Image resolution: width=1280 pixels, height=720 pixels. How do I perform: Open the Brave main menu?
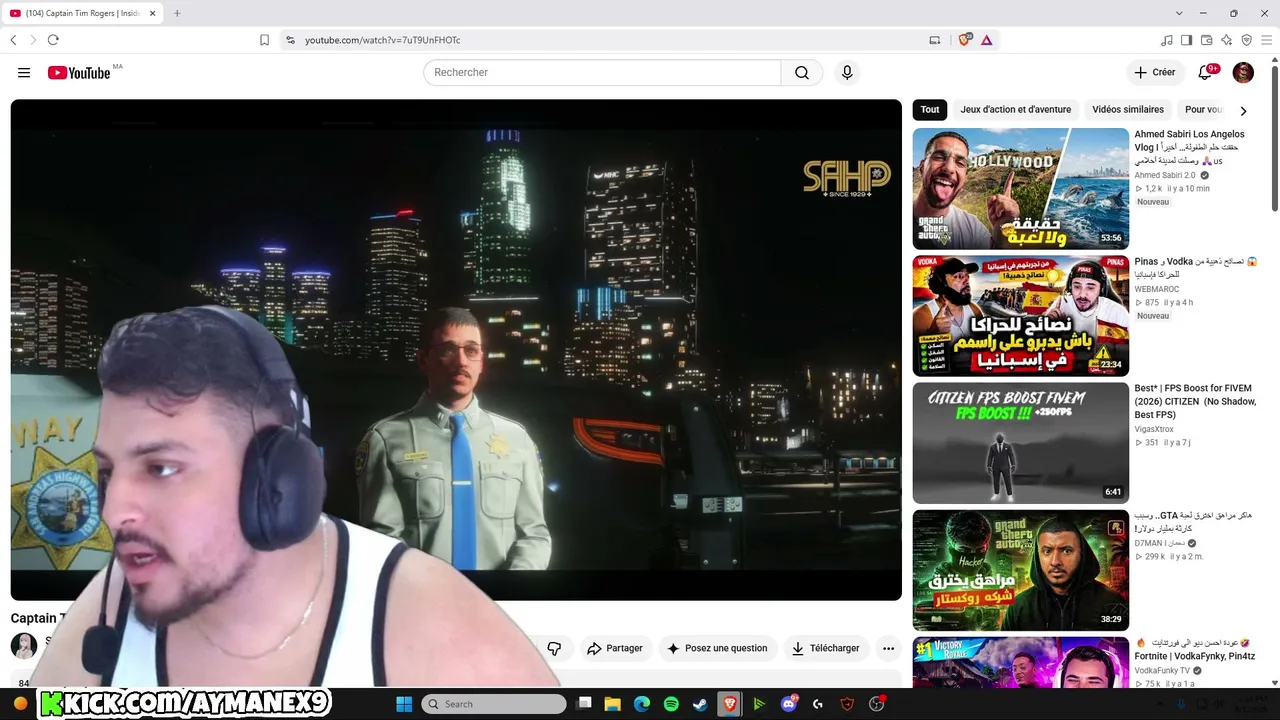(x=1267, y=40)
